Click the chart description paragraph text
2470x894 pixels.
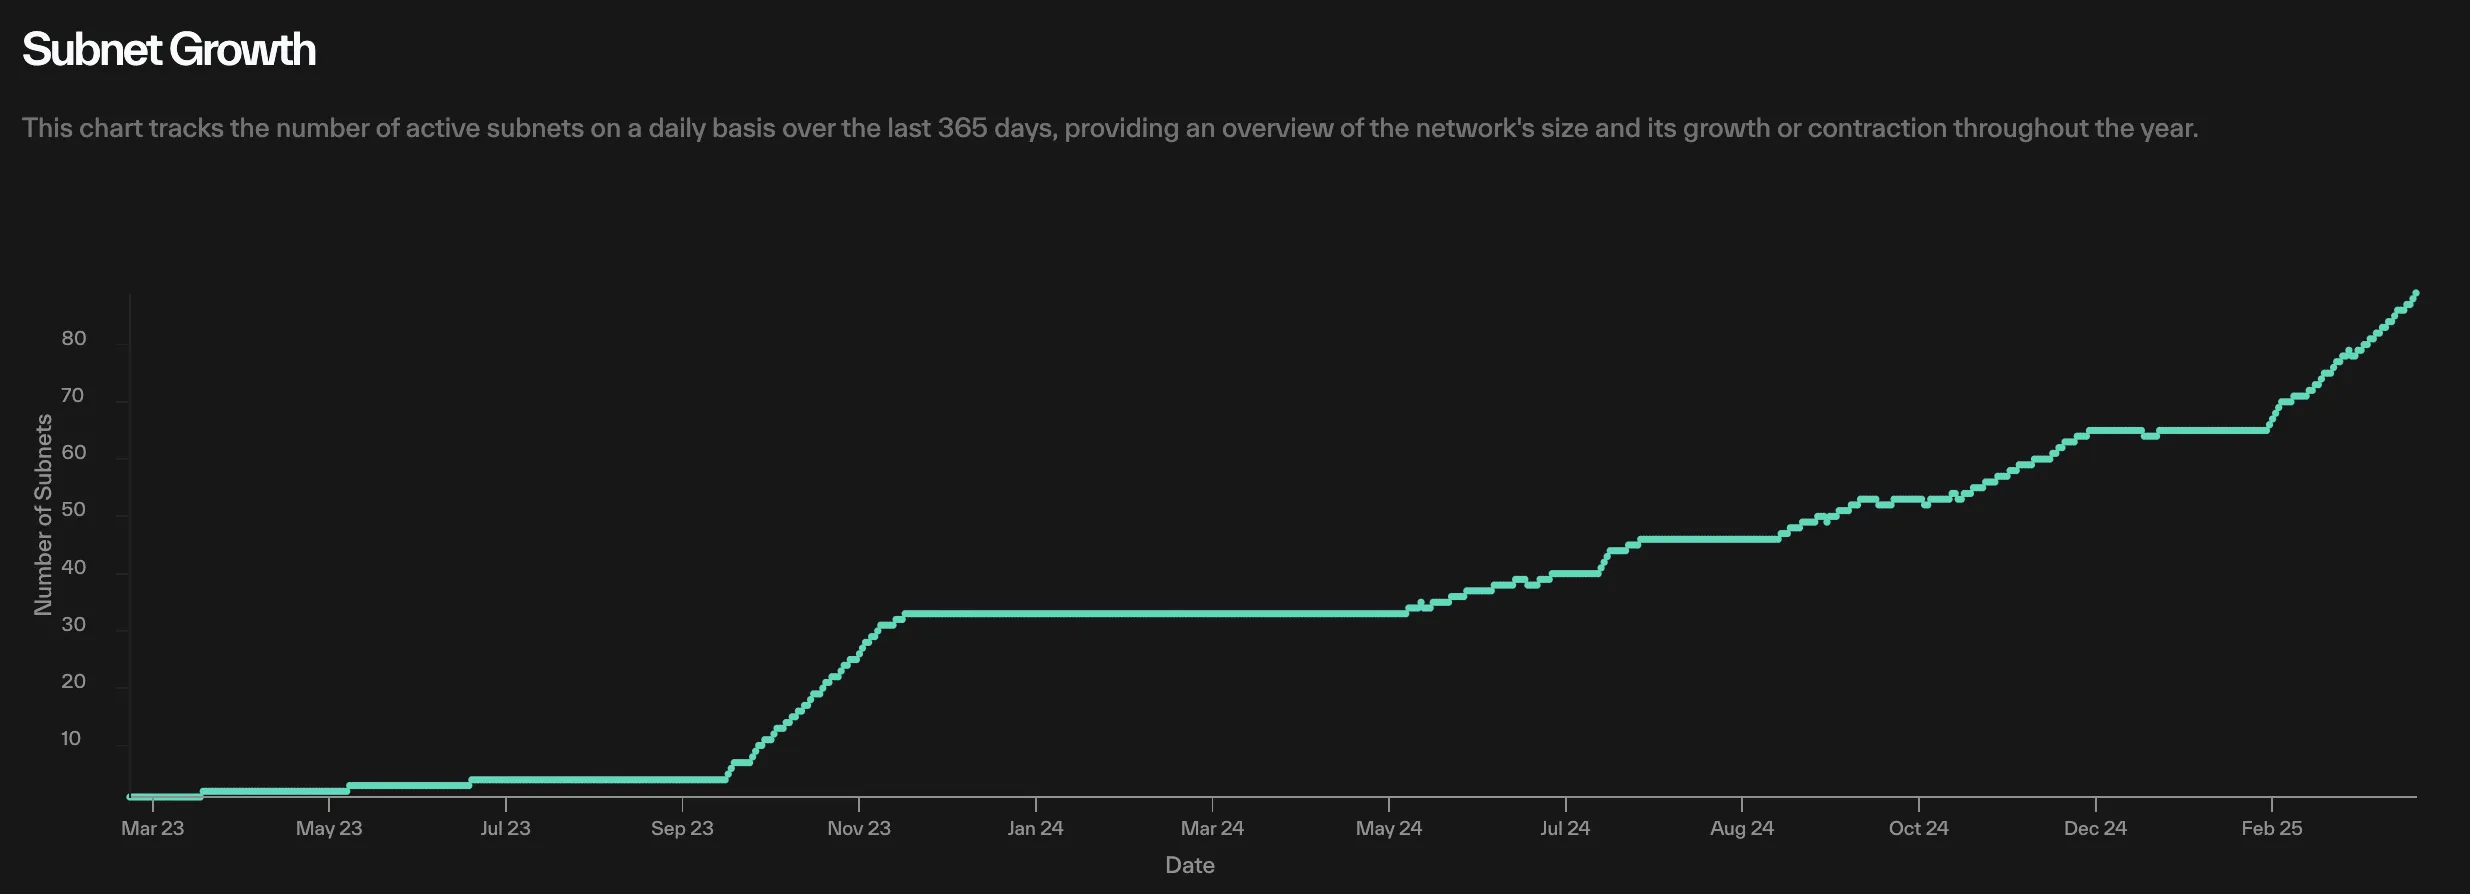tap(1110, 128)
